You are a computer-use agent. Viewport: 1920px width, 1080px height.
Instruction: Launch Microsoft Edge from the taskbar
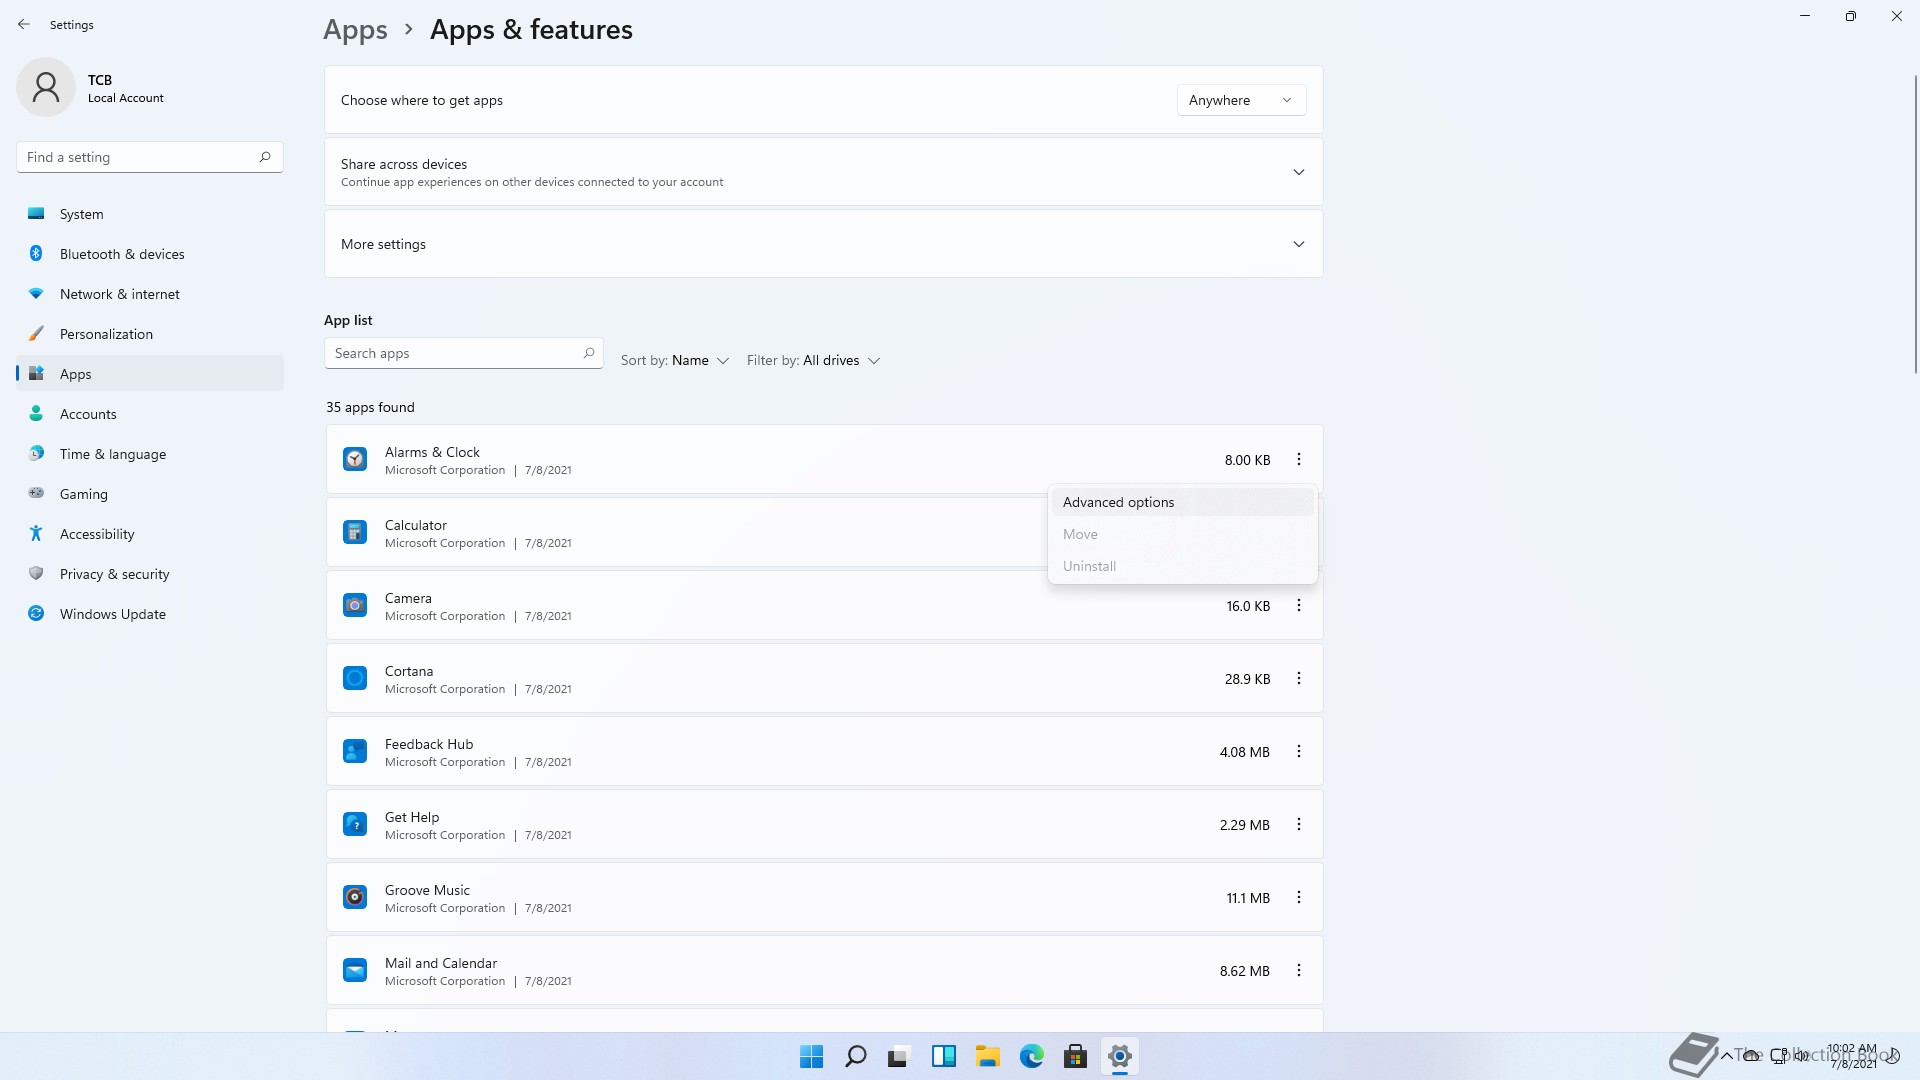tap(1031, 1056)
